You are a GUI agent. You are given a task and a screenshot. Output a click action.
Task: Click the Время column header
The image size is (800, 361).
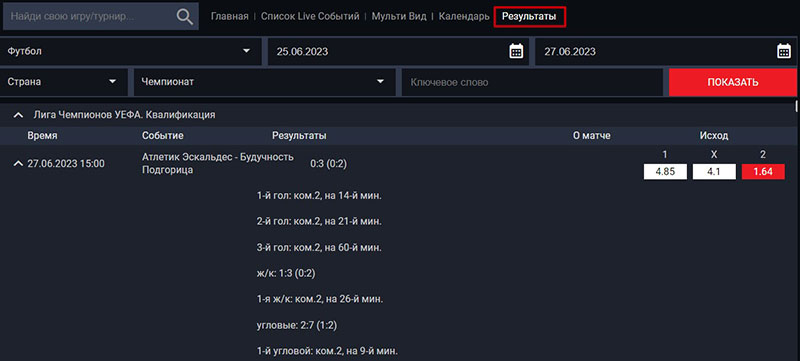click(42, 136)
